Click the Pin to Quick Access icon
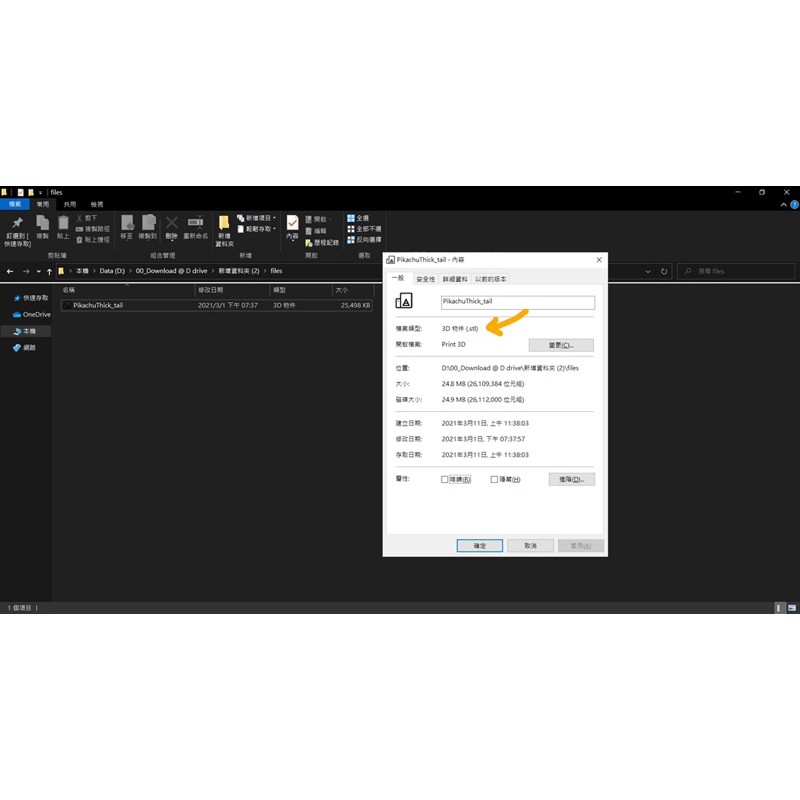This screenshot has width=800, height=800. click(17, 223)
